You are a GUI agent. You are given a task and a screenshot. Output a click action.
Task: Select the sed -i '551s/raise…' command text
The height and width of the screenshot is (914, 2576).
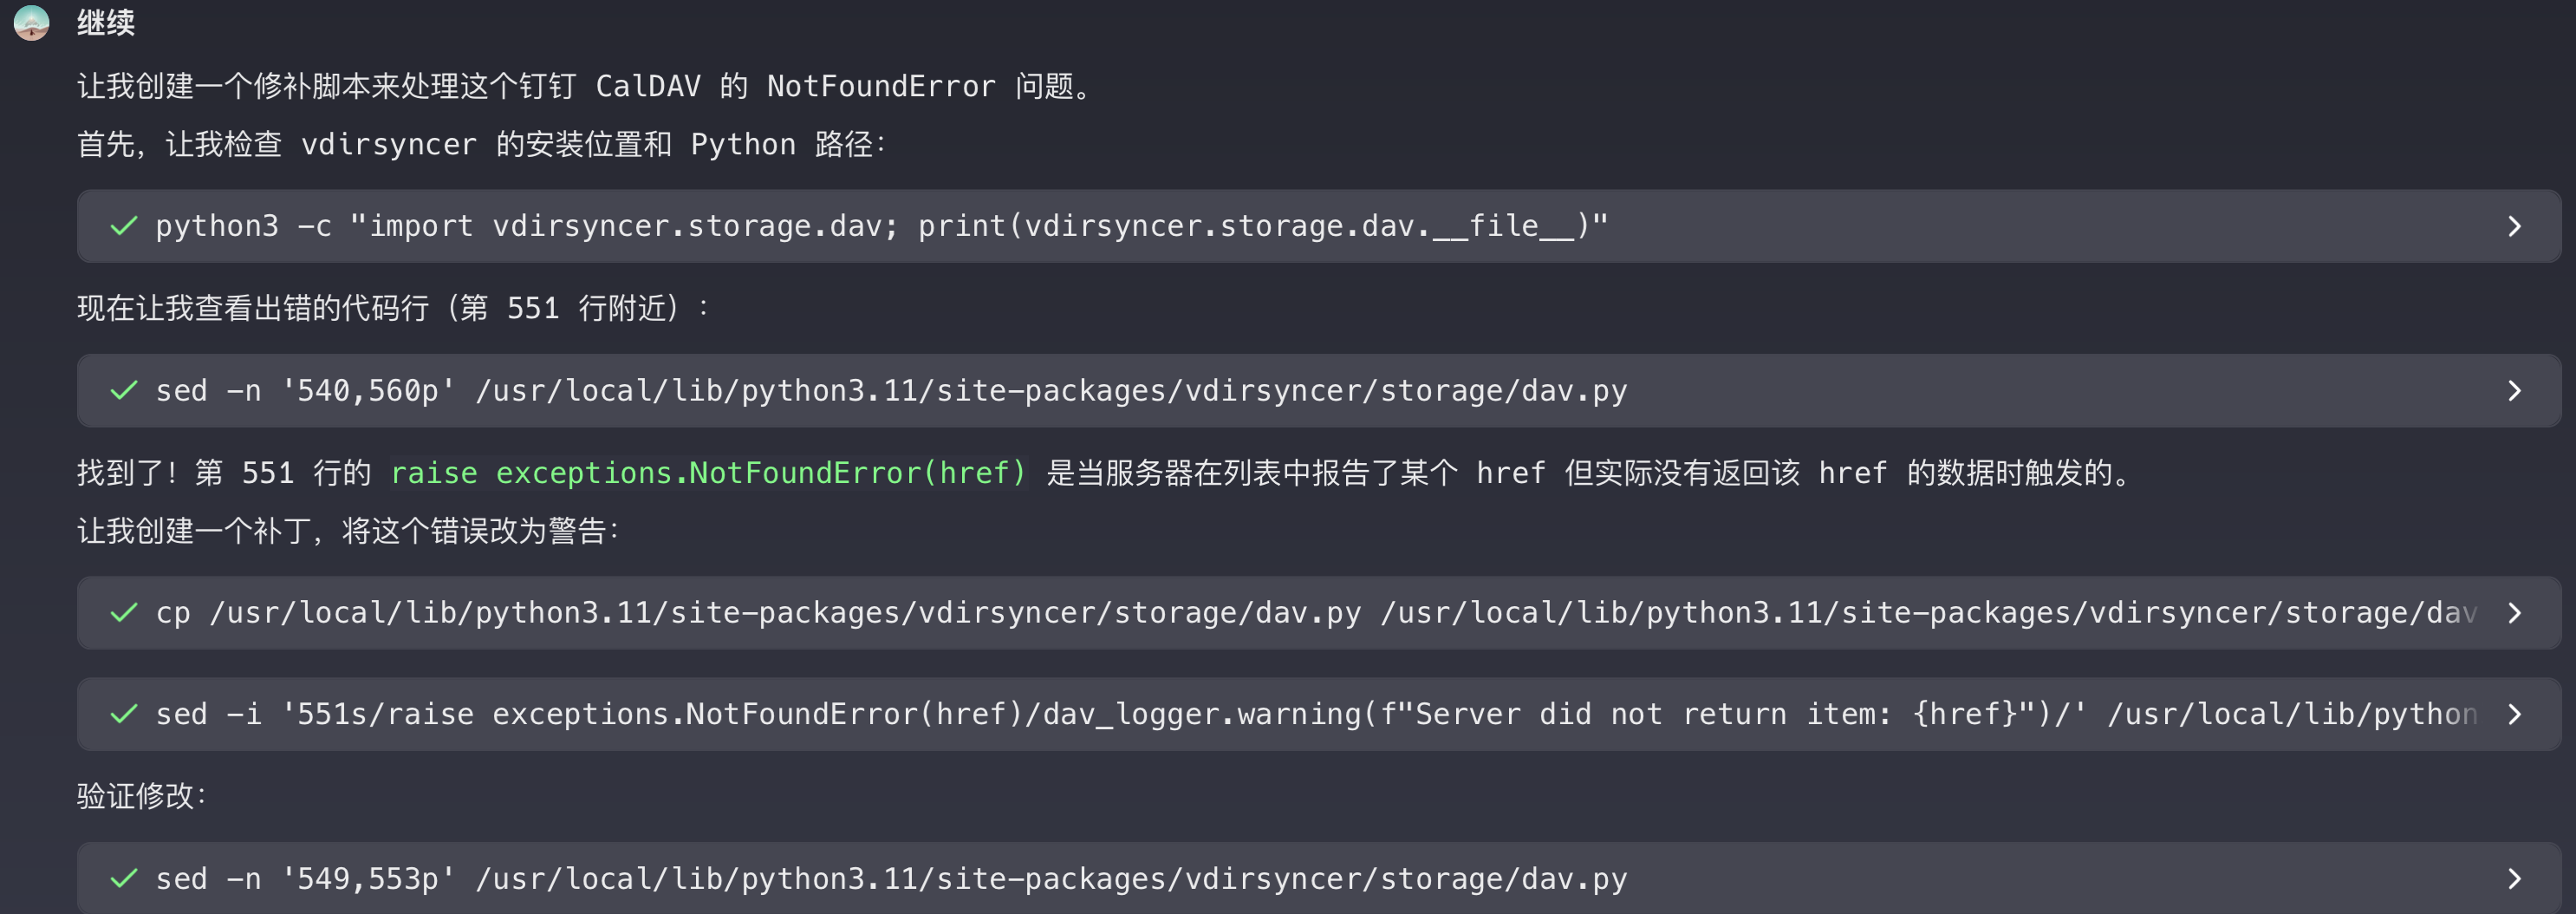click(x=1300, y=715)
